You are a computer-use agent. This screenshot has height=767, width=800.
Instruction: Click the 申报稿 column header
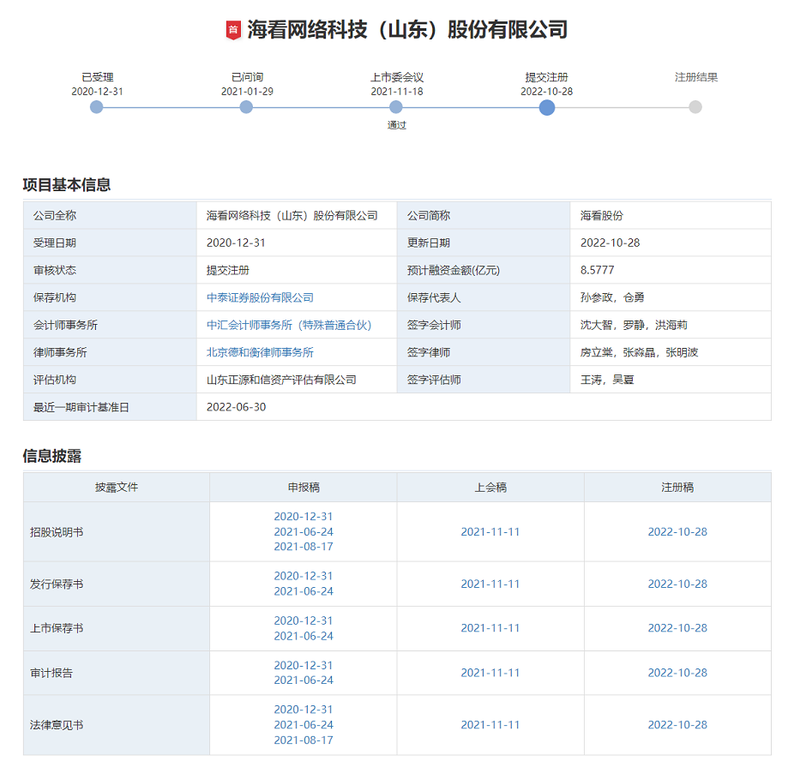304,487
